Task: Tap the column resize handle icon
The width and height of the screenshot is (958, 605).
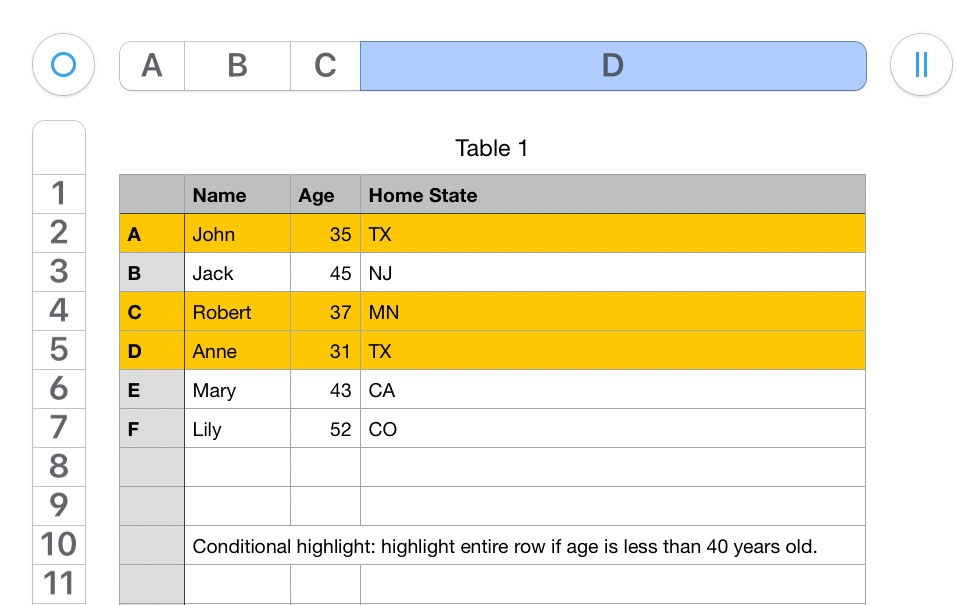Action: [920, 66]
